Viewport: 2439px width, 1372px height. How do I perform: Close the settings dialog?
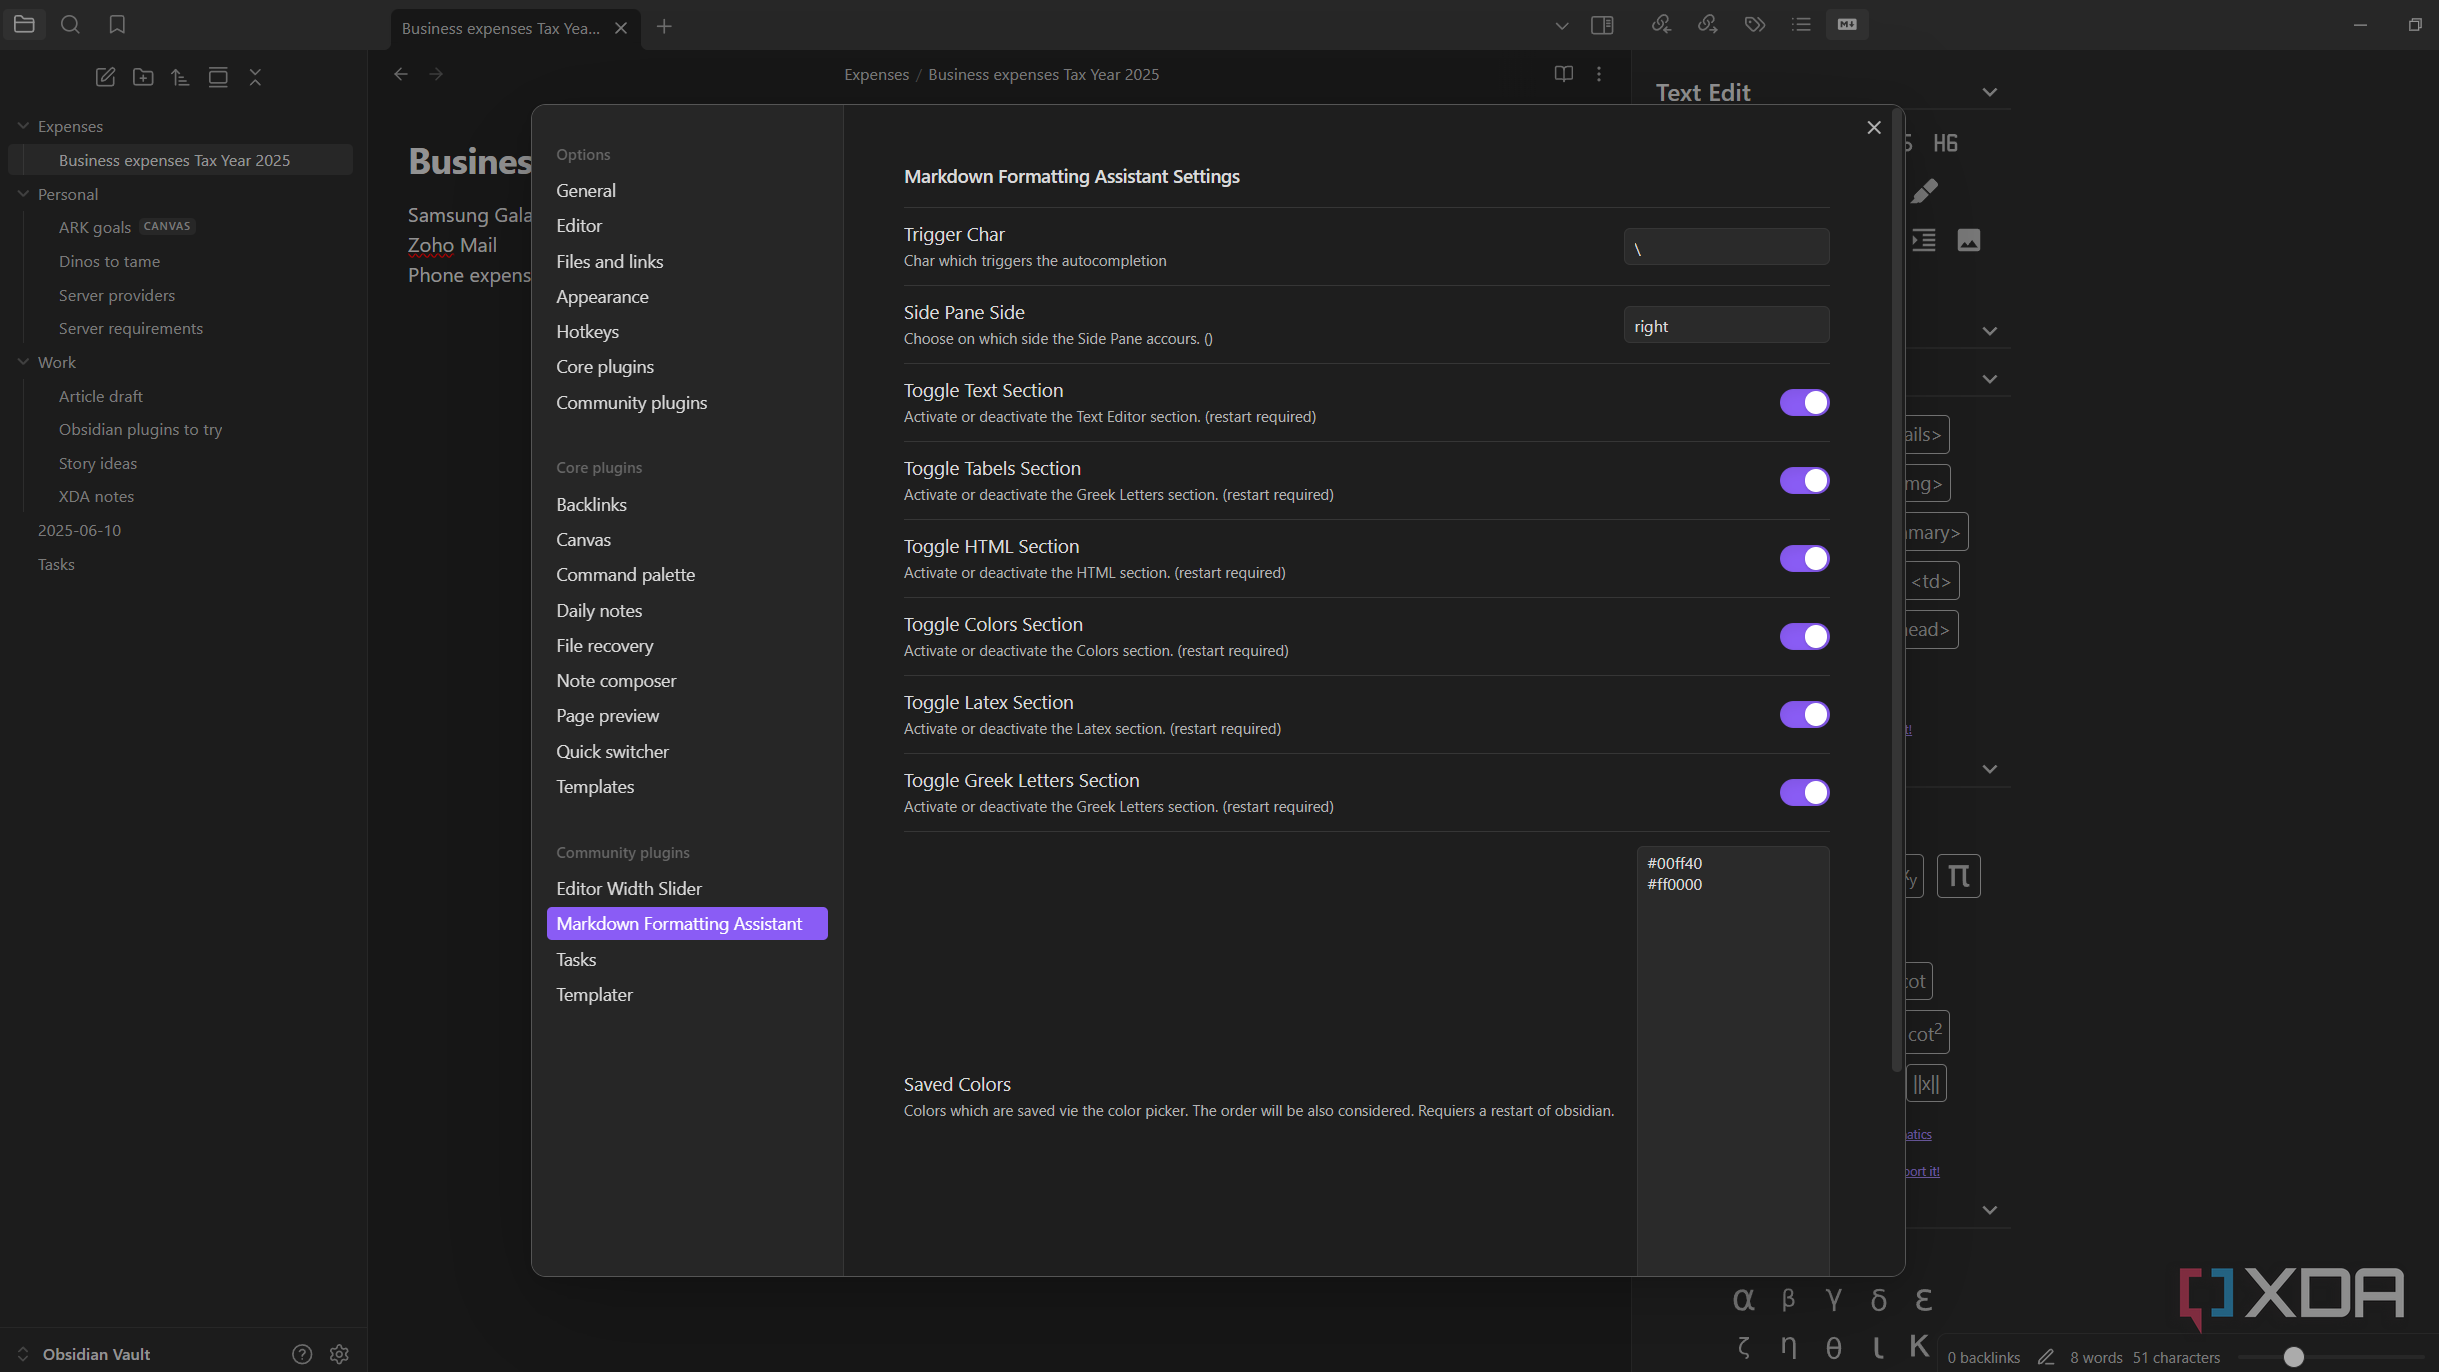pyautogui.click(x=1874, y=127)
